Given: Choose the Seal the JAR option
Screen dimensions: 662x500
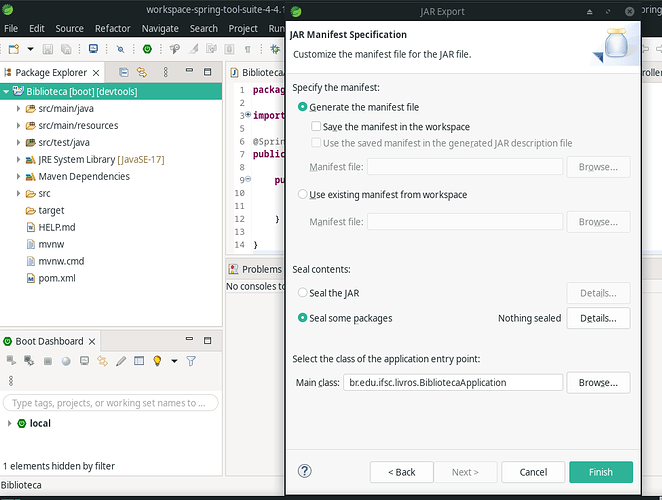Looking at the screenshot, I should [304, 292].
